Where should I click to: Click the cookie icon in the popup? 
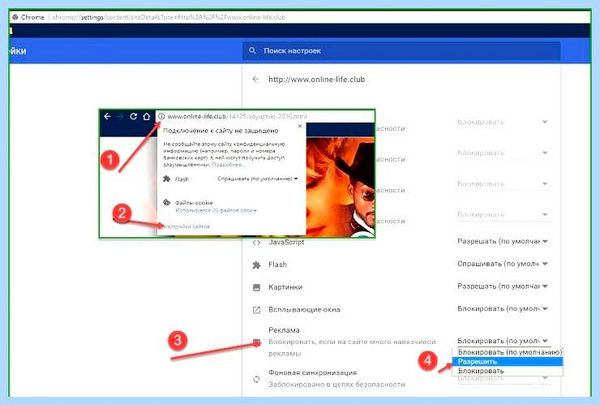click(166, 202)
